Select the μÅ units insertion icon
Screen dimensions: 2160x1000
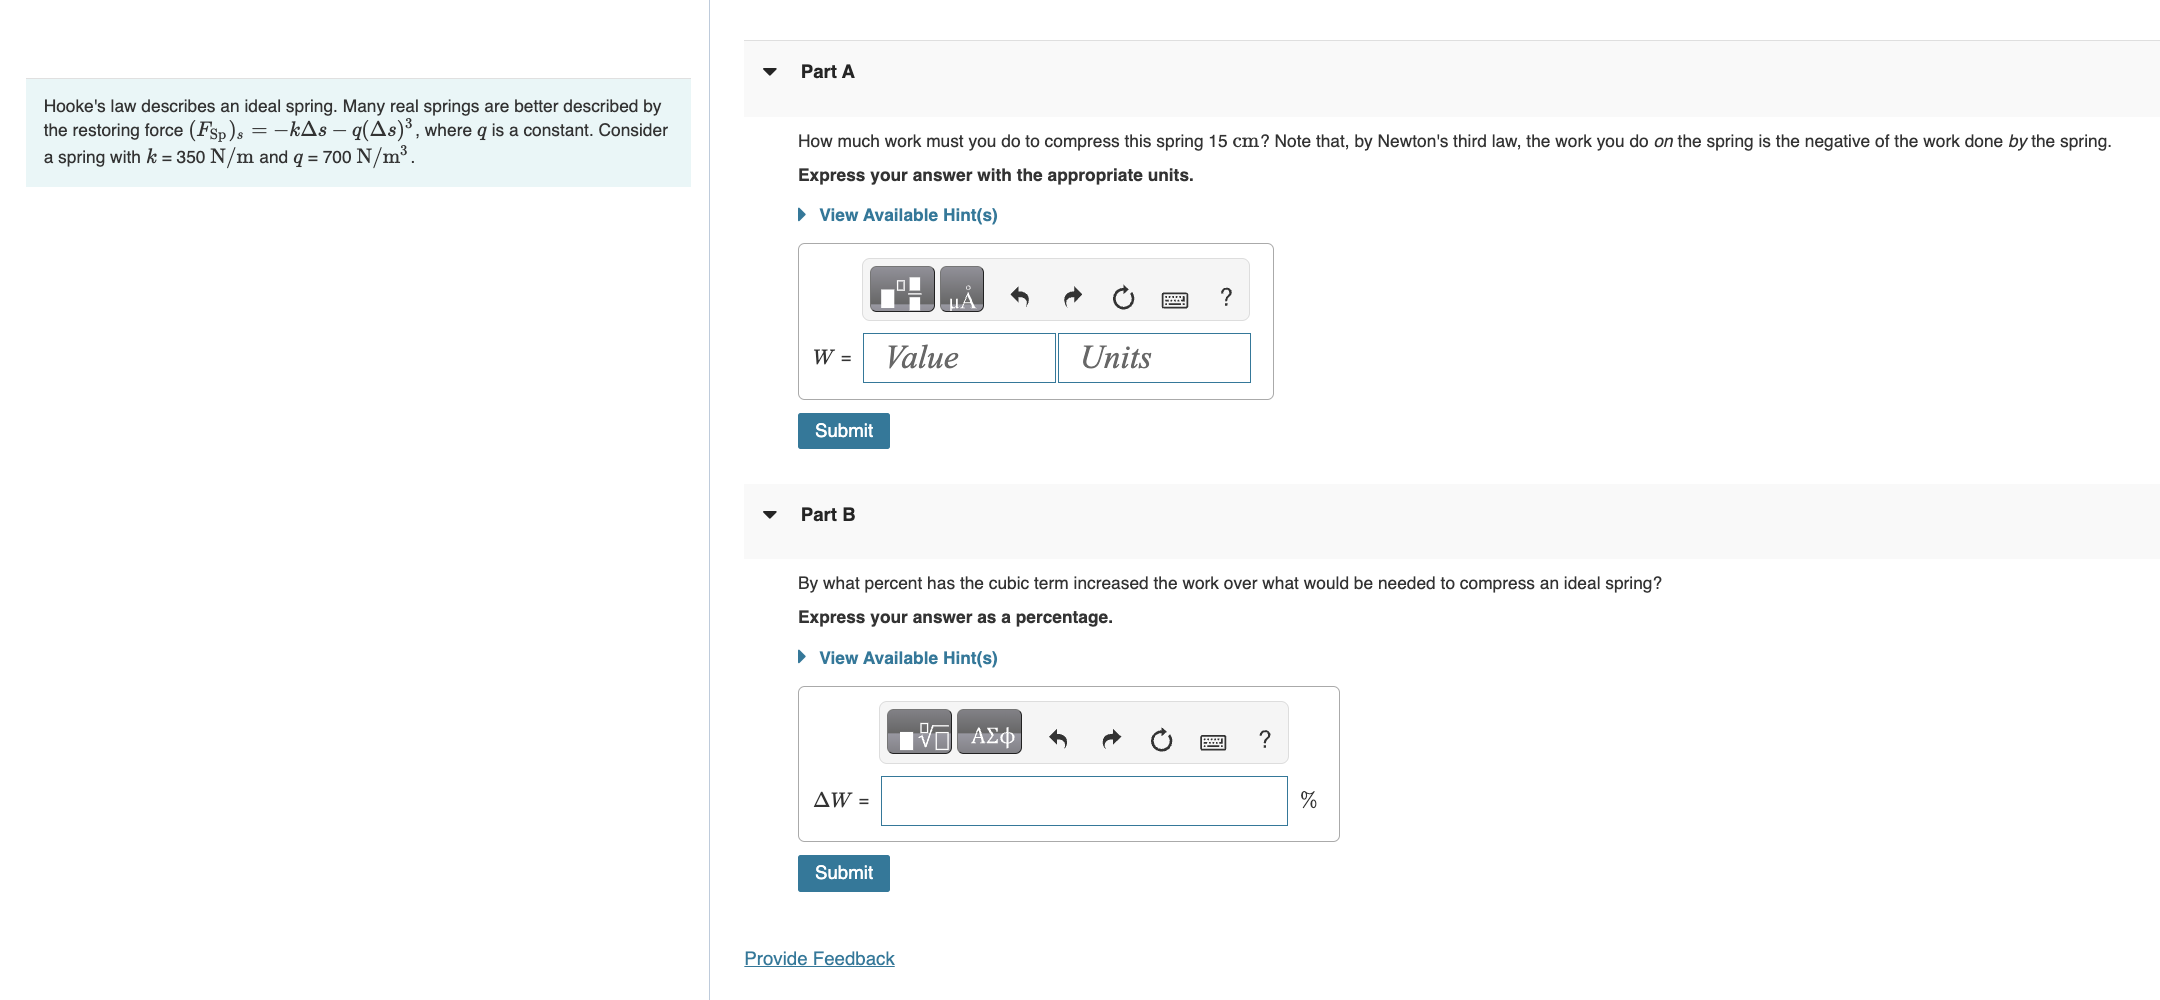tap(962, 289)
